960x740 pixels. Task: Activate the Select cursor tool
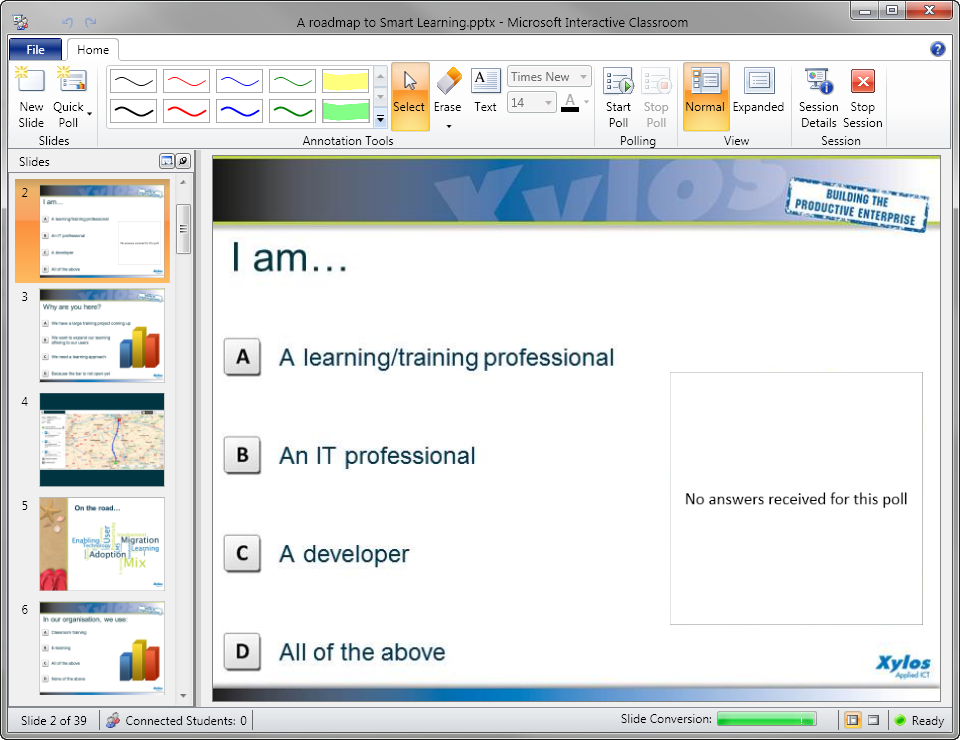pos(410,96)
